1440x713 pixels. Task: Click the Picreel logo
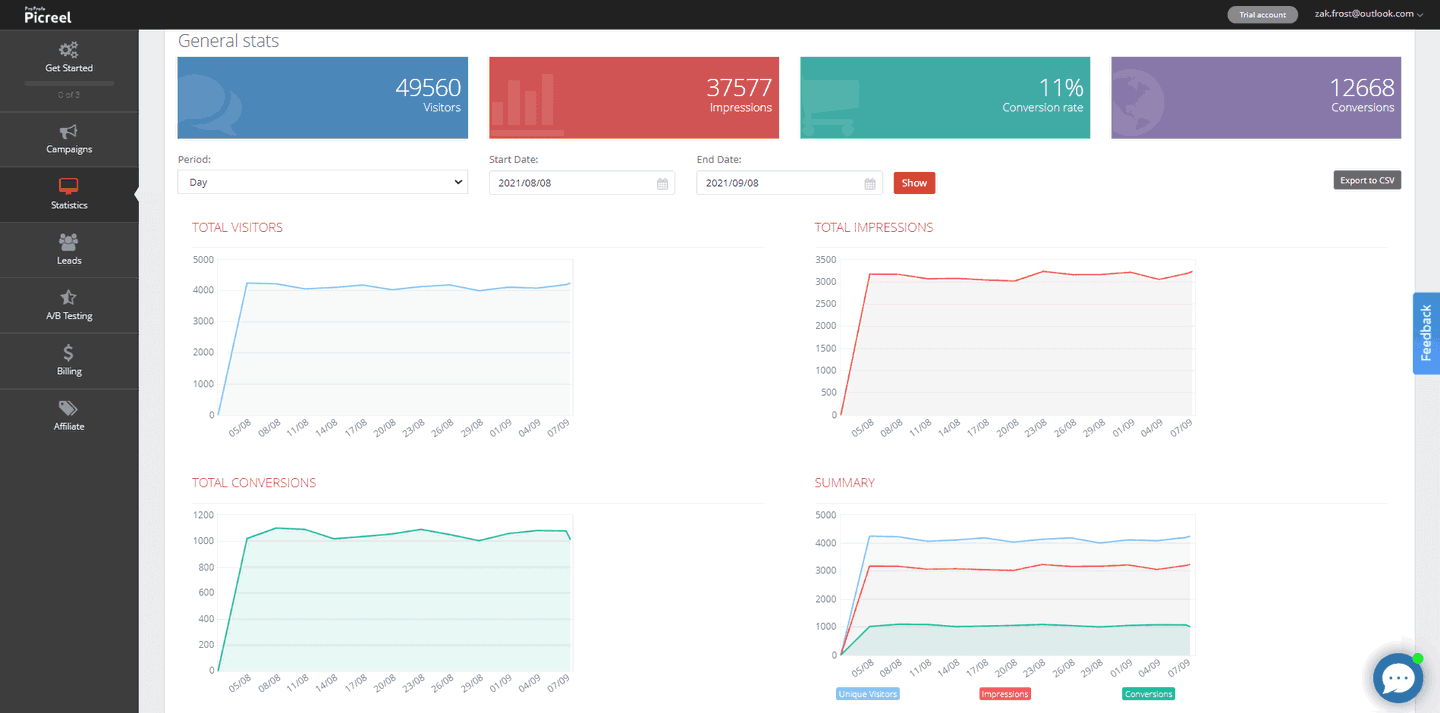(48, 14)
